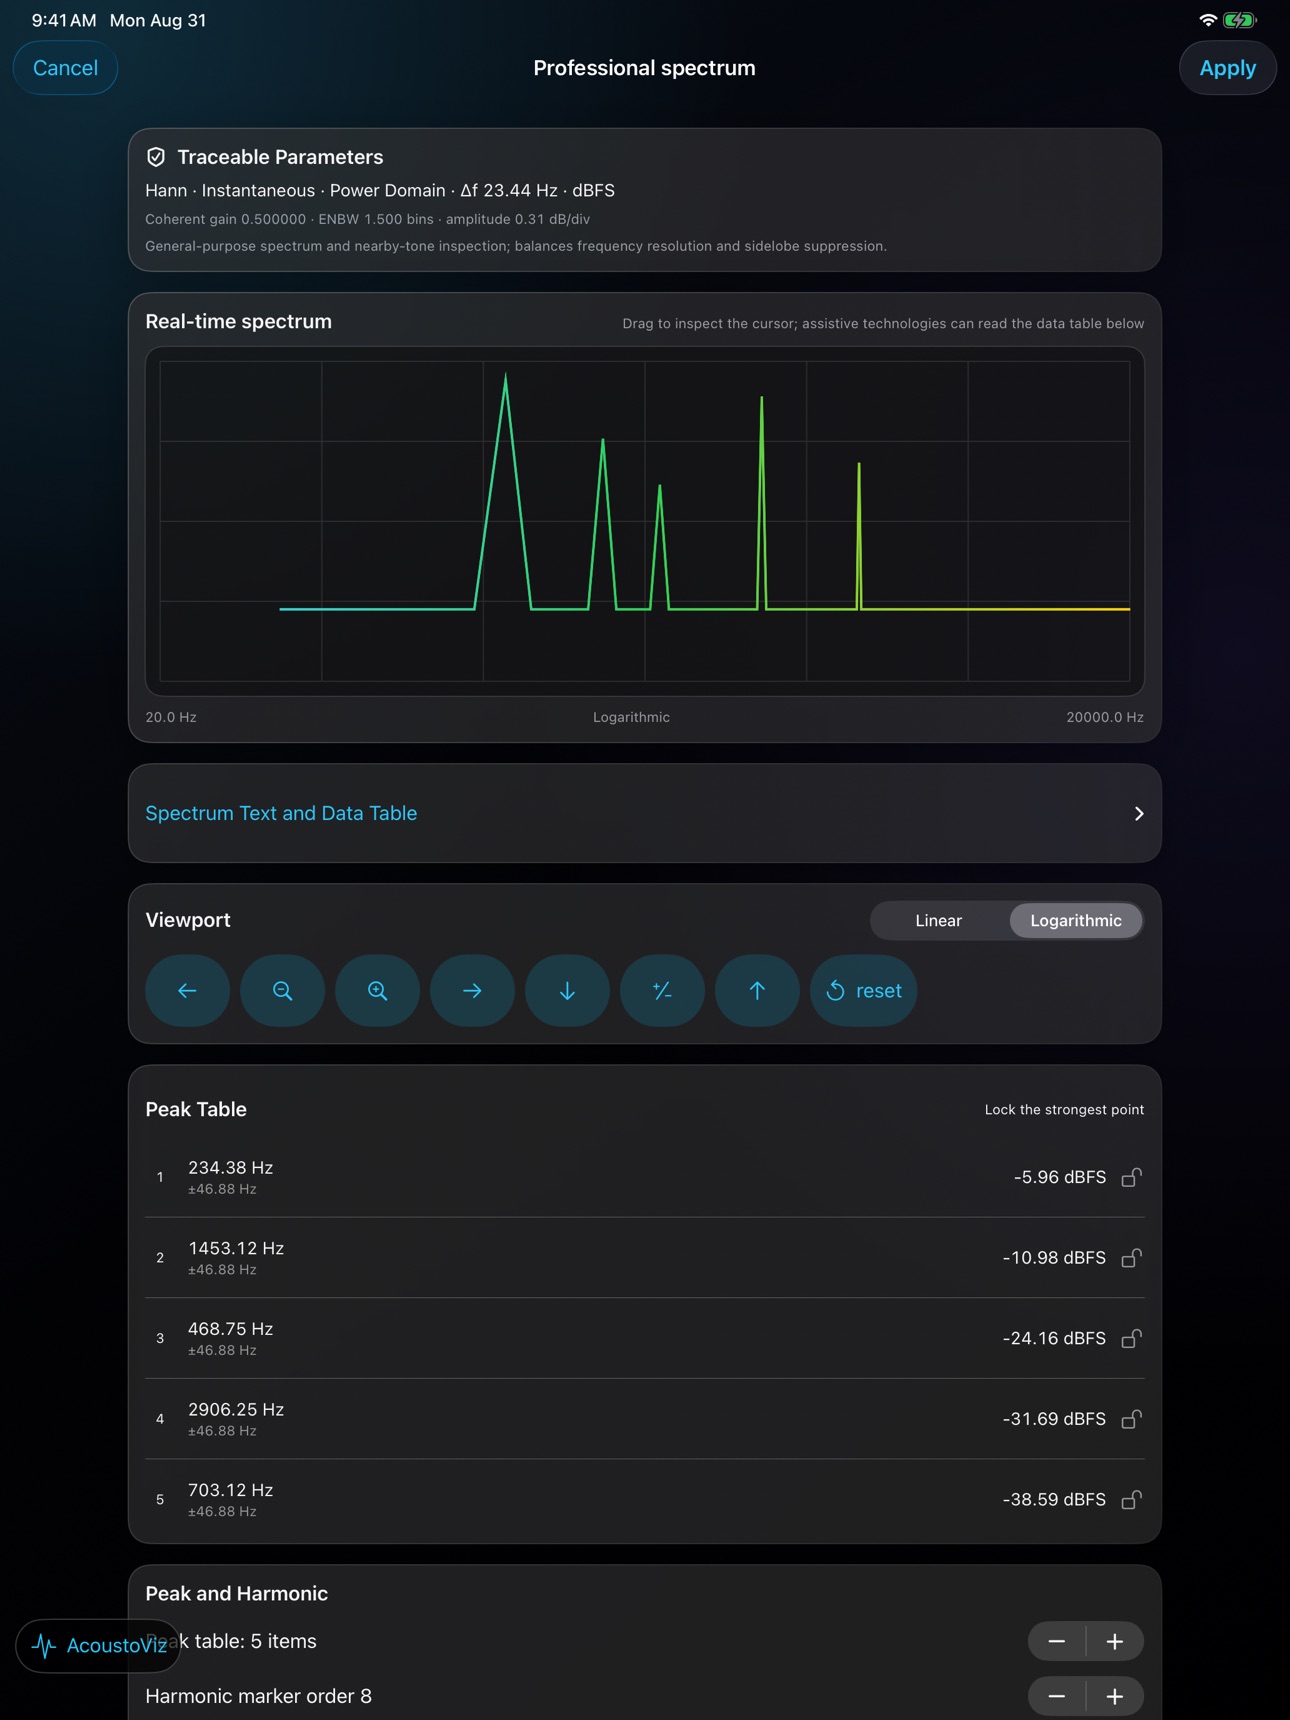
Task: Click the "Harmonic marker order 8" label
Action: point(258,1696)
